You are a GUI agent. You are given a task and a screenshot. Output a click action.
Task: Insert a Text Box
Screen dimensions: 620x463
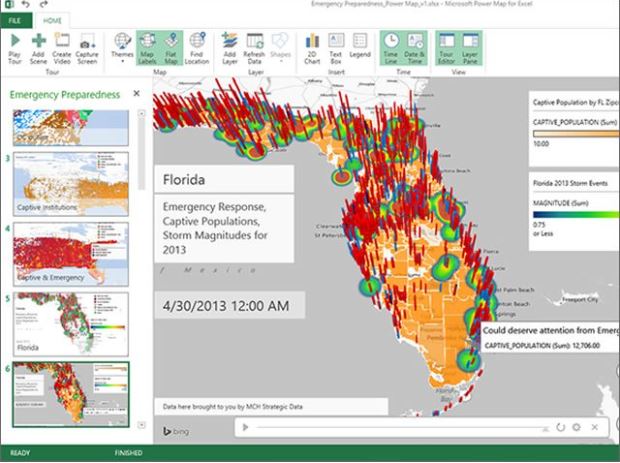[336, 48]
